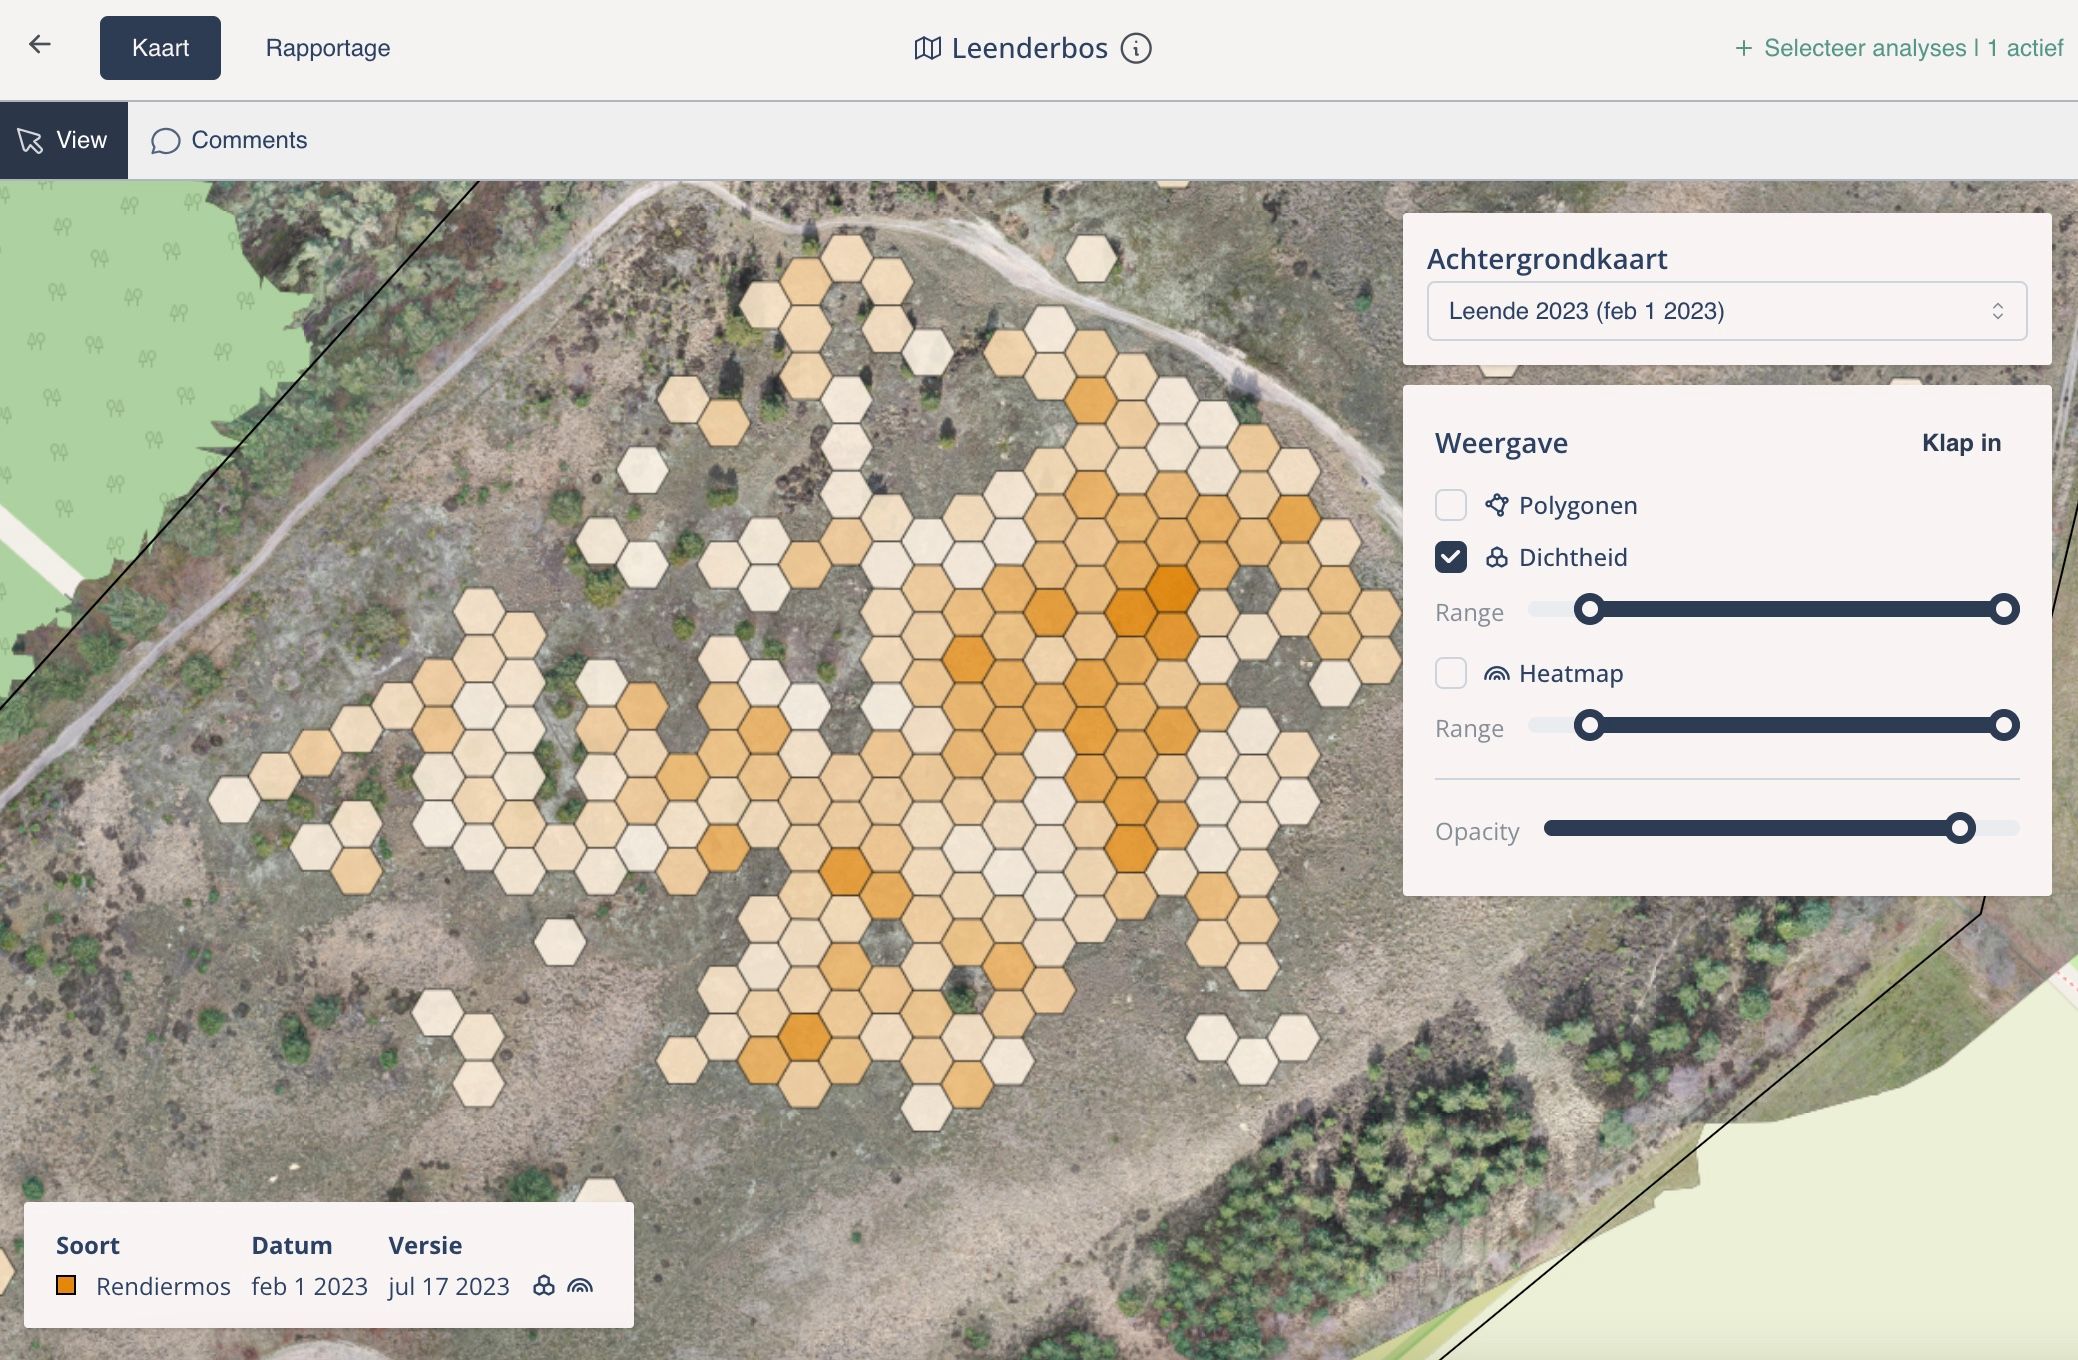The image size is (2078, 1360).
Task: Click the Opacity label
Action: click(1477, 831)
